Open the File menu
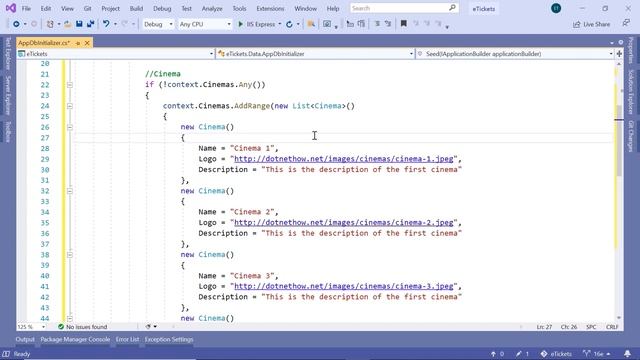640x360 pixels. coord(26,9)
